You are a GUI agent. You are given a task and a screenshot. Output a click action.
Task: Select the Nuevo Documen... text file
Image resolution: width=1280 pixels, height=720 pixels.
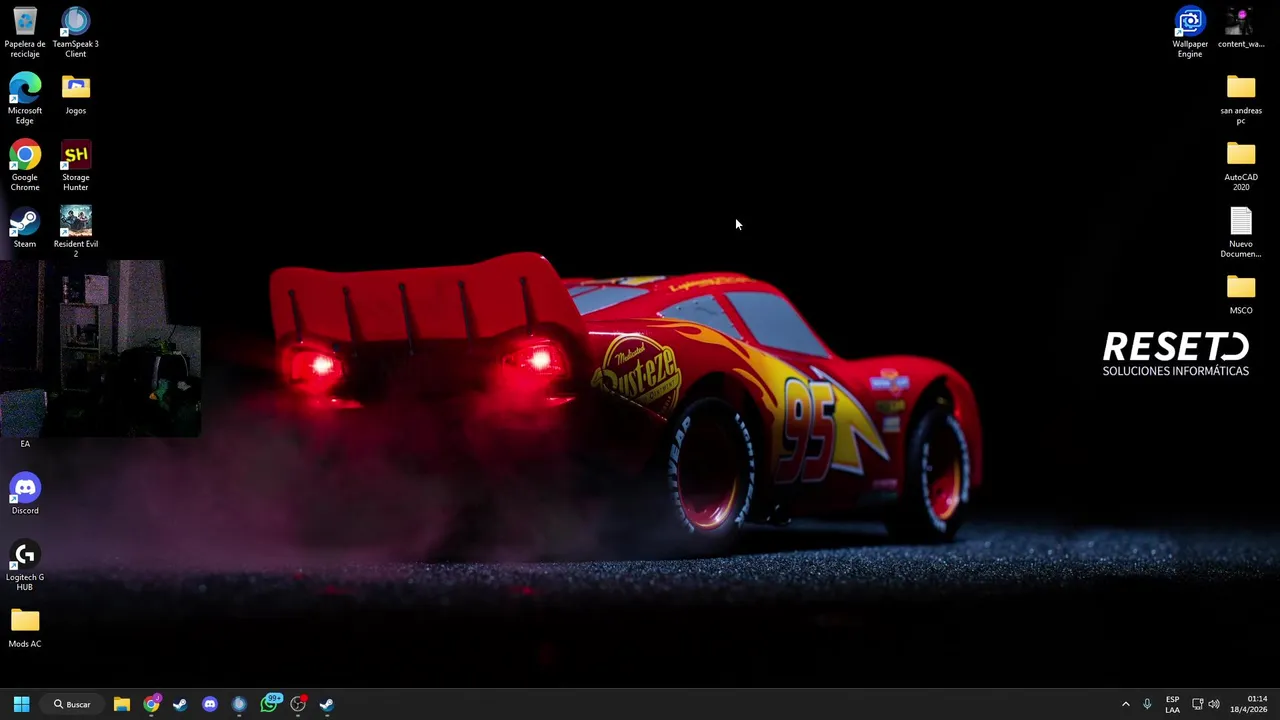pyautogui.click(x=1241, y=232)
